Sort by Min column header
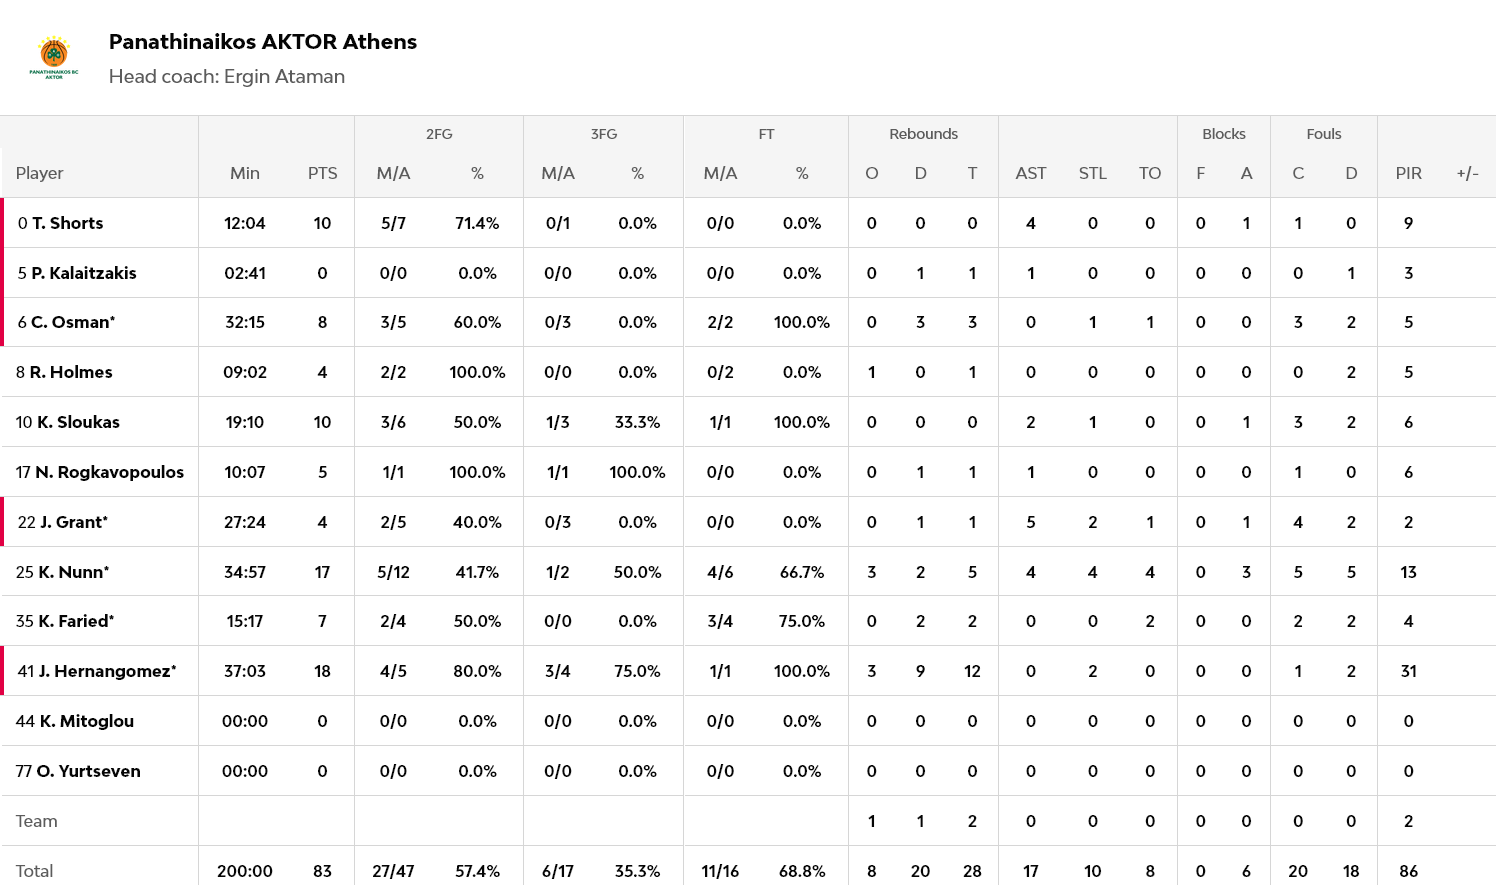This screenshot has width=1496, height=885. point(245,173)
